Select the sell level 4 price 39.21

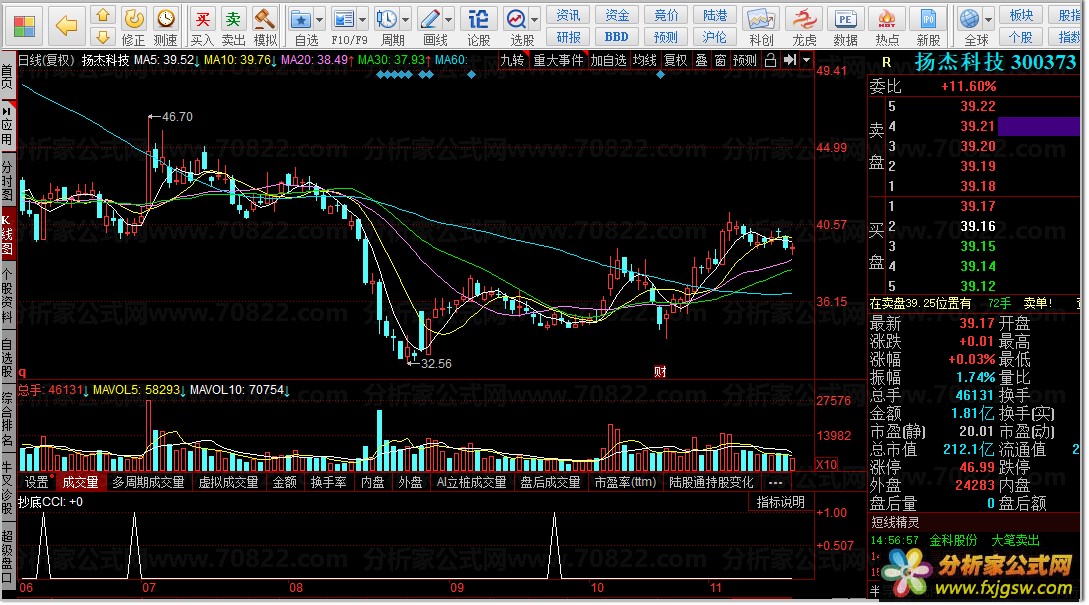pyautogui.click(x=978, y=126)
